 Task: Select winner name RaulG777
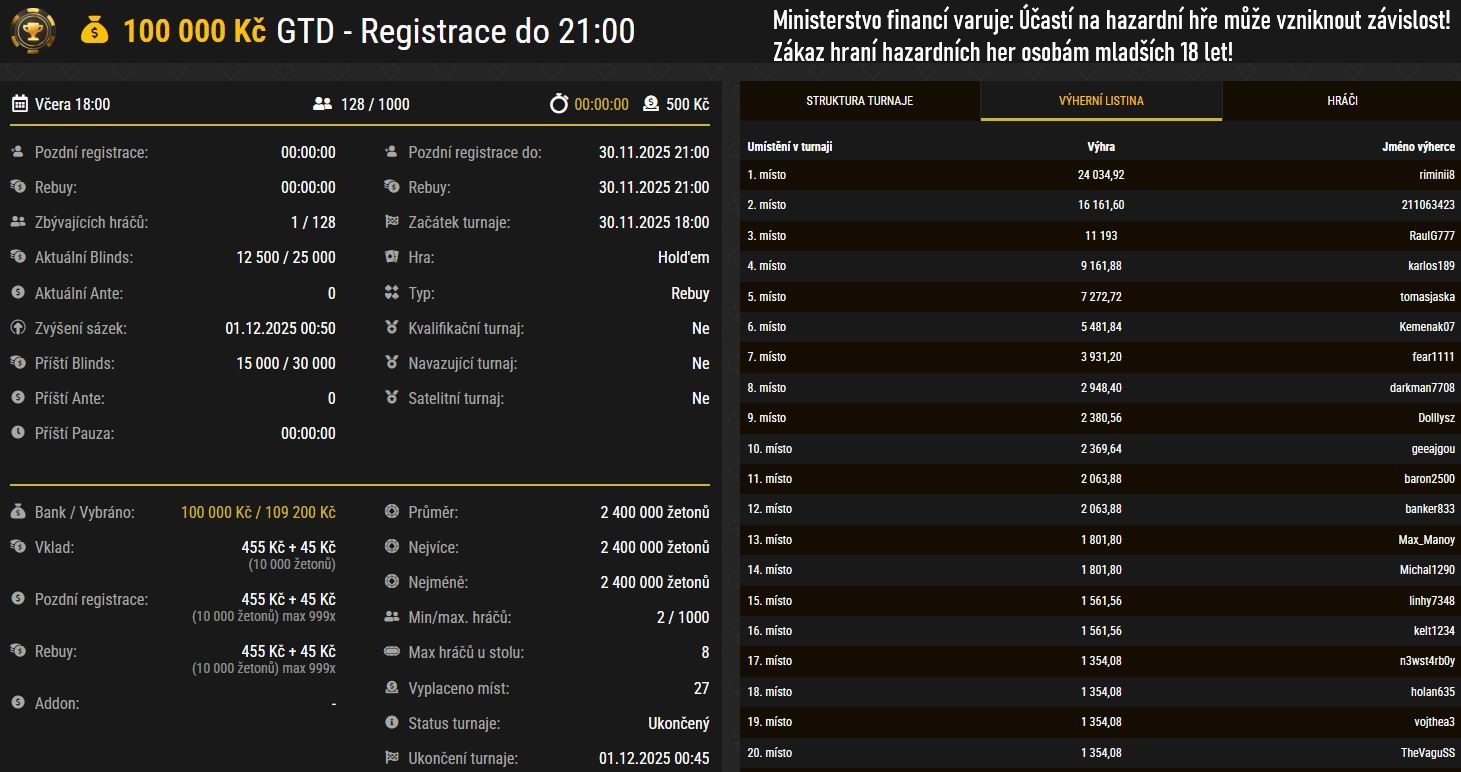click(x=1432, y=236)
